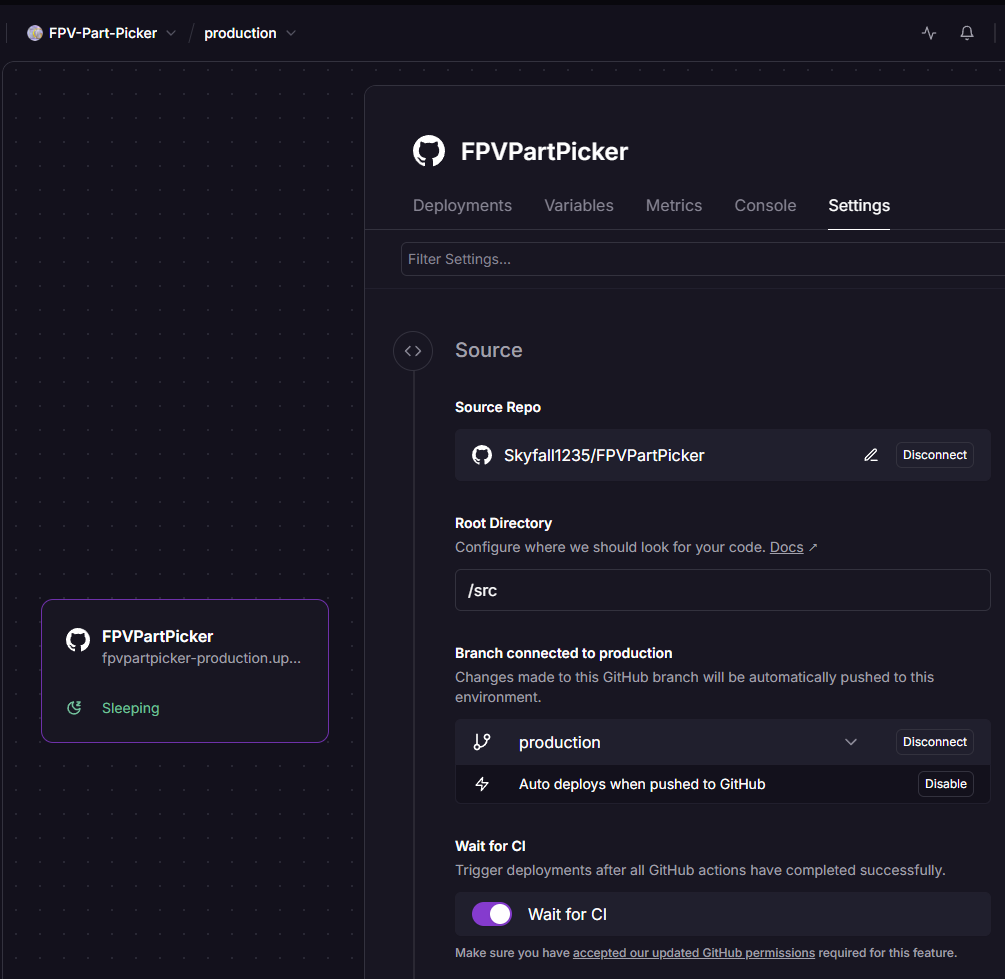This screenshot has width=1005, height=979.
Task: Click the Branch connected to production heading
Action: pos(563,653)
